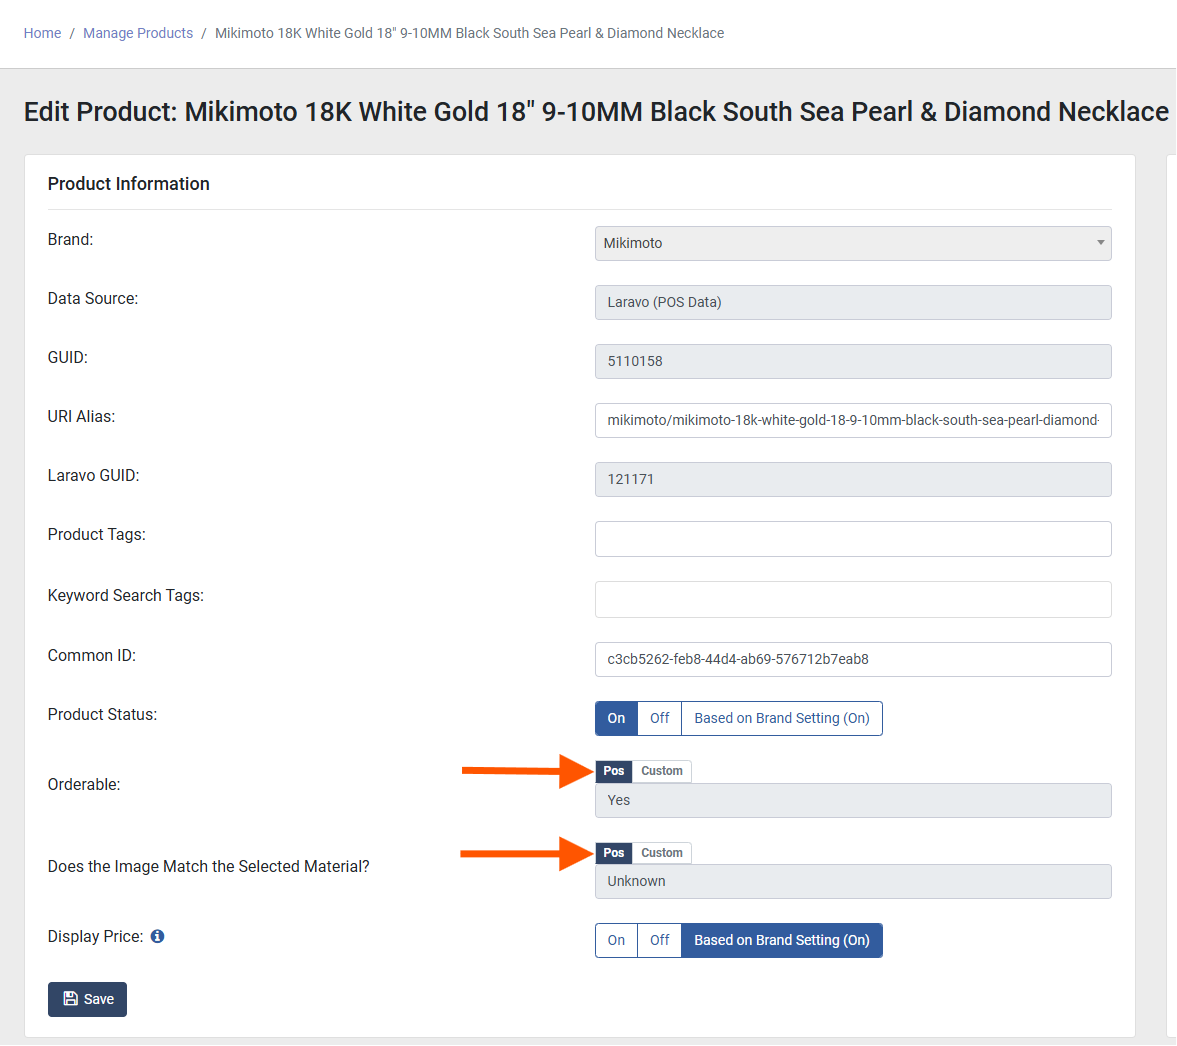
Task: Edit the URI Alias field
Action: click(853, 421)
